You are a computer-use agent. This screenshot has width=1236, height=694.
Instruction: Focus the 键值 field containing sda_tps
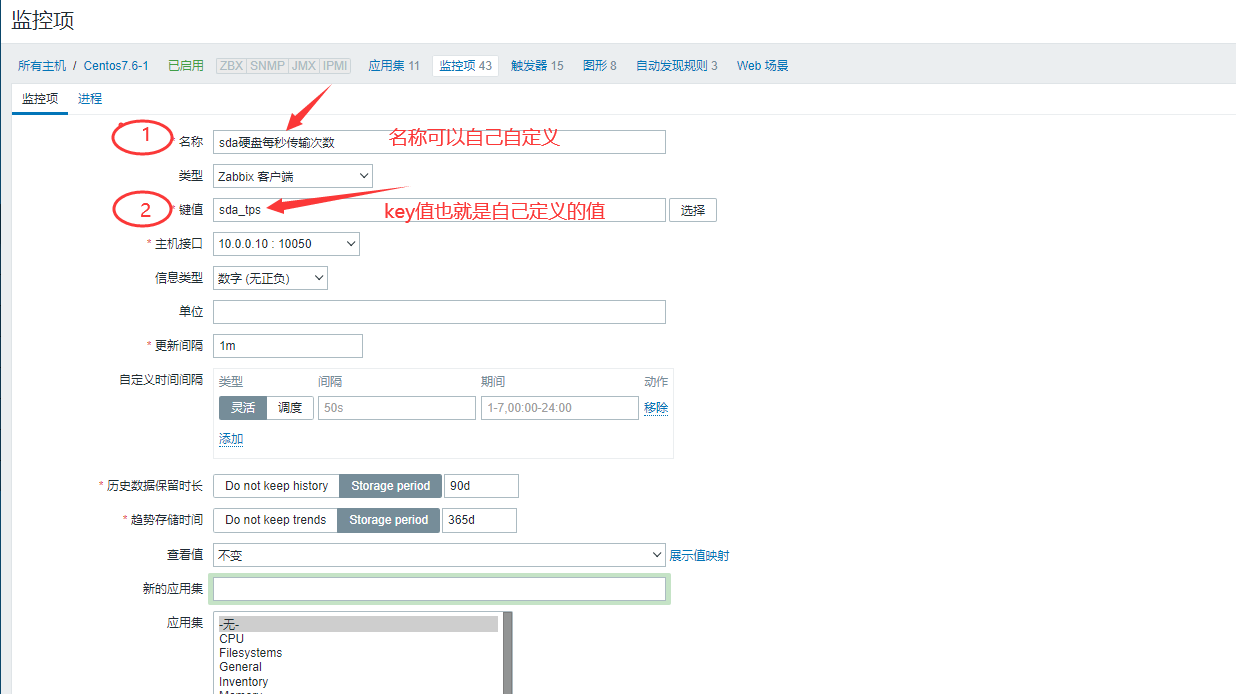439,210
